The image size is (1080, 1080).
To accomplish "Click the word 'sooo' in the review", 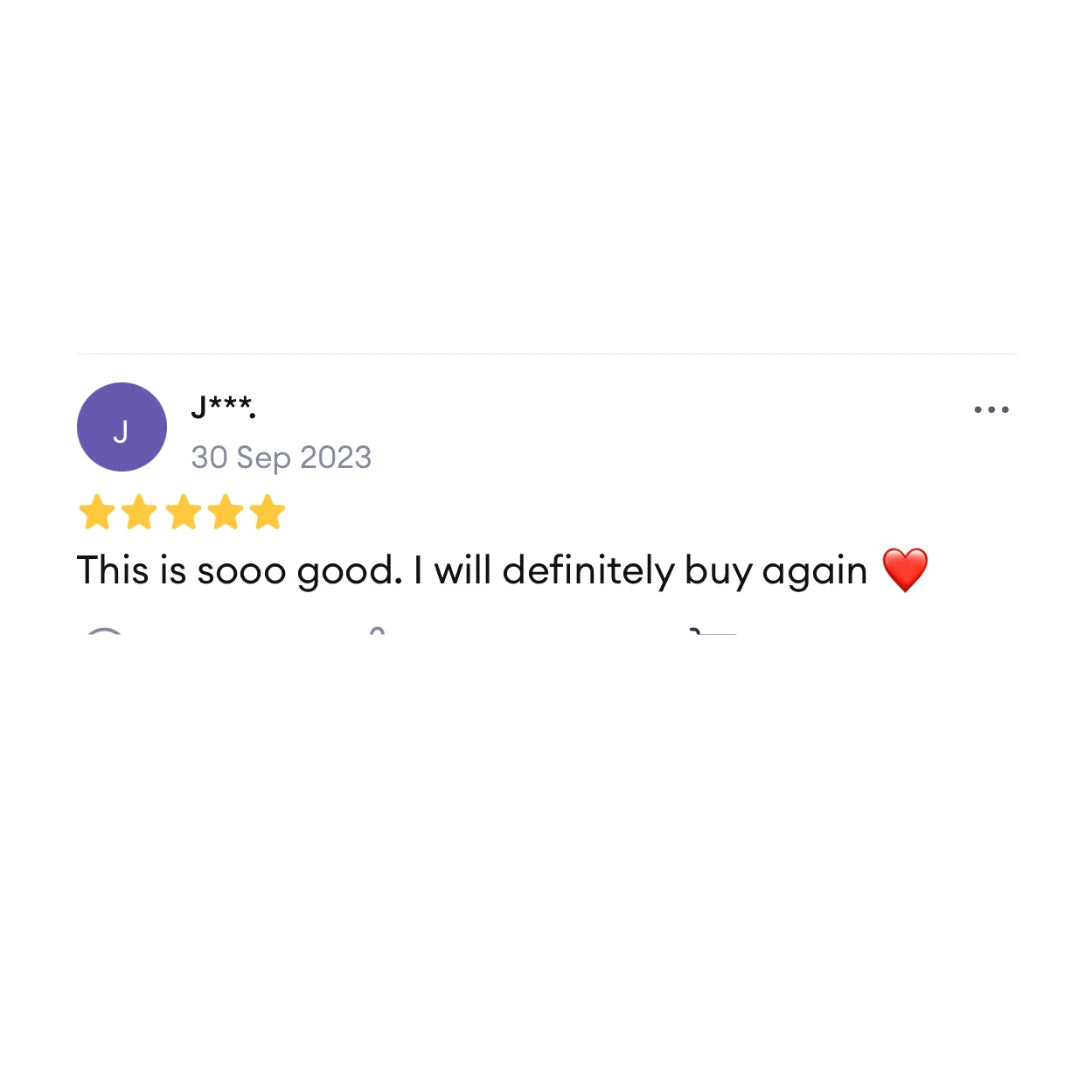I will pos(242,573).
